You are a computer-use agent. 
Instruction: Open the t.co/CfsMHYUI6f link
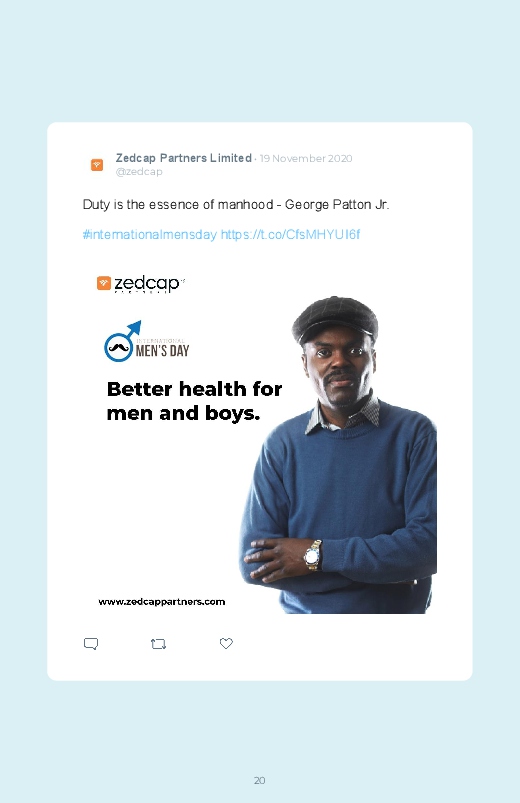pyautogui.click(x=290, y=235)
